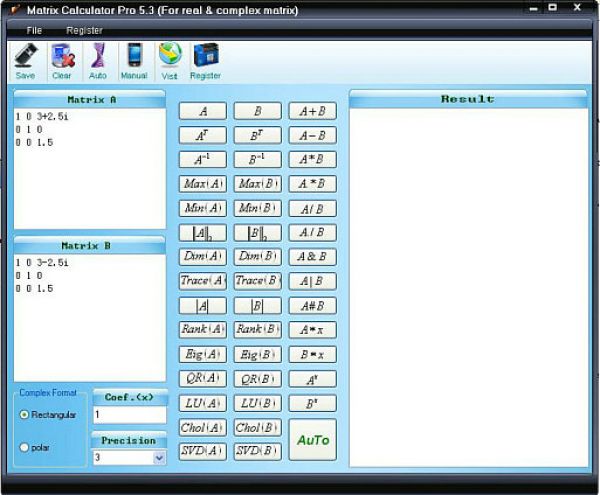The width and height of the screenshot is (600, 495).
Task: Compute the 2-norm of A
Action: tap(203, 233)
